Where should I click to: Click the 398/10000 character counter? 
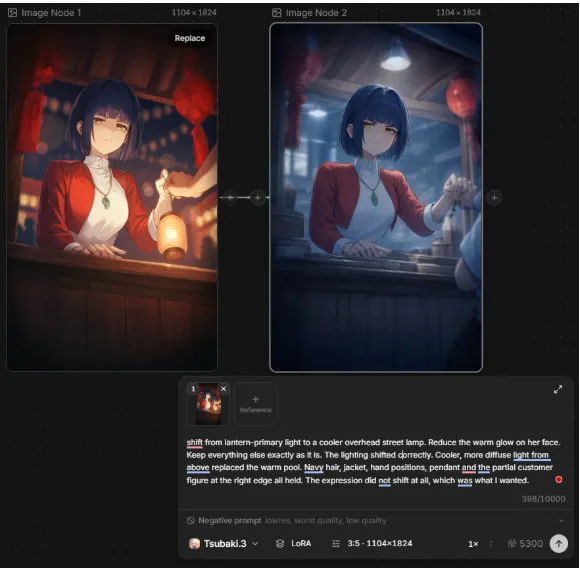(x=543, y=499)
